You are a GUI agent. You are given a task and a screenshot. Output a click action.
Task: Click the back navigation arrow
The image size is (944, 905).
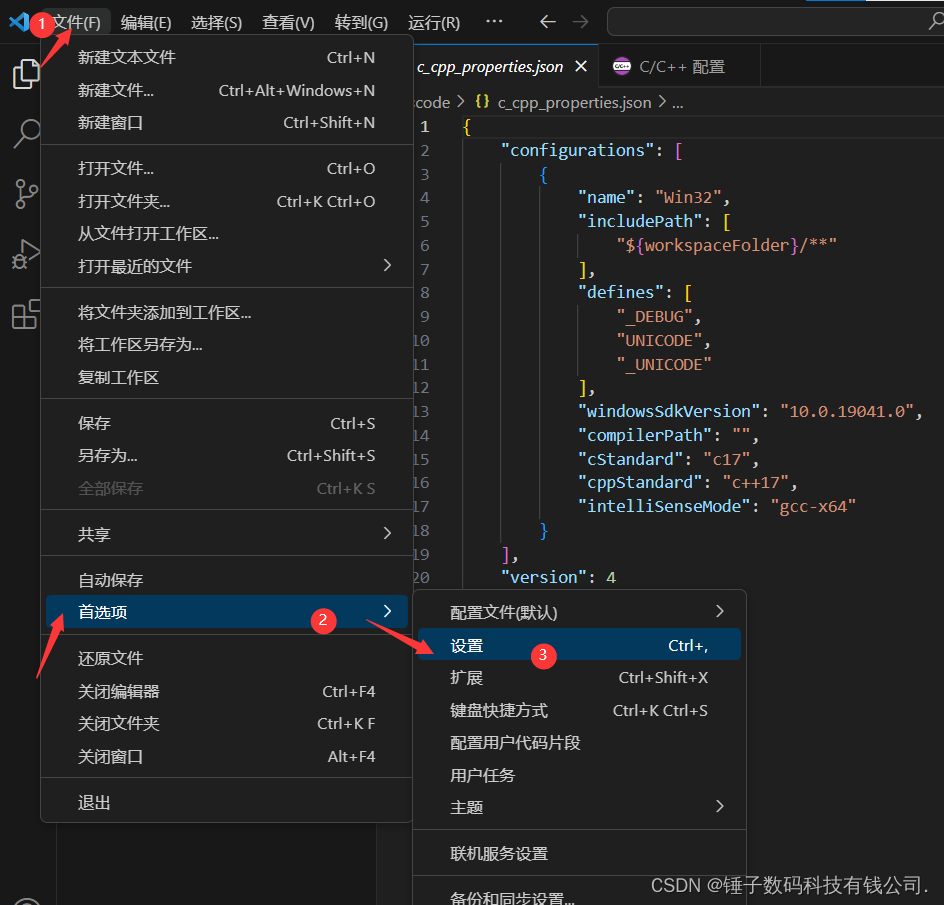[x=548, y=20]
